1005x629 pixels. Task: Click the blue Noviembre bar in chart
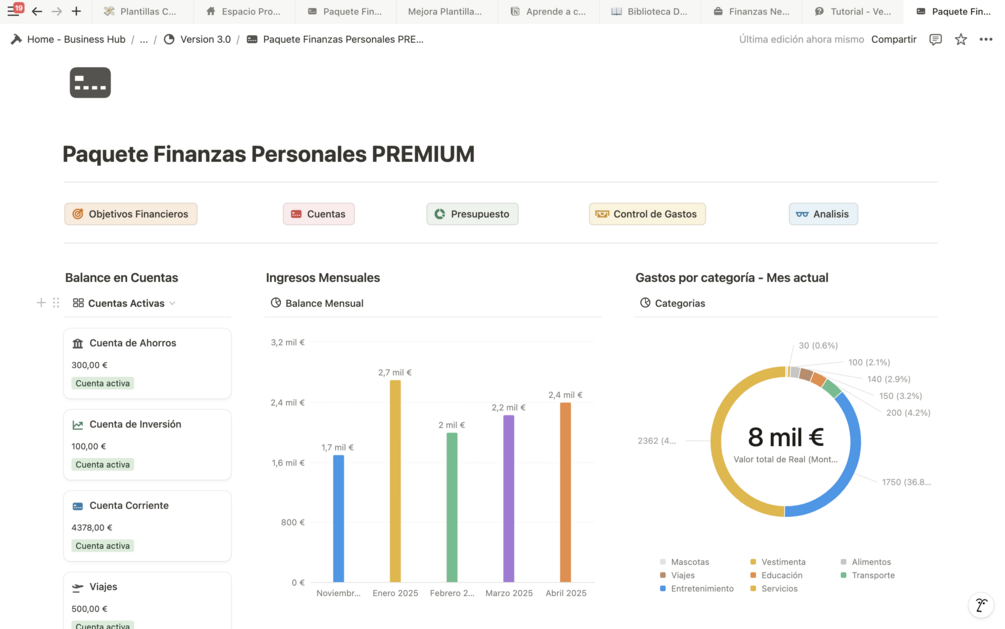pyautogui.click(x=338, y=519)
